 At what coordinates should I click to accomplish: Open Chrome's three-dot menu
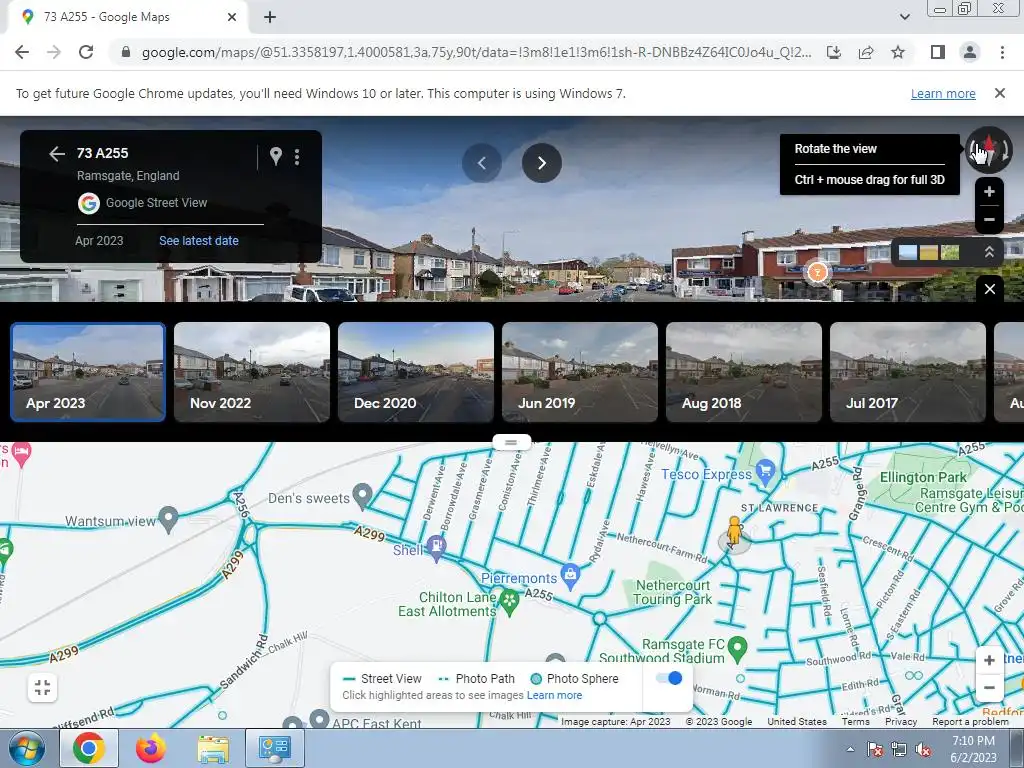point(1002,52)
